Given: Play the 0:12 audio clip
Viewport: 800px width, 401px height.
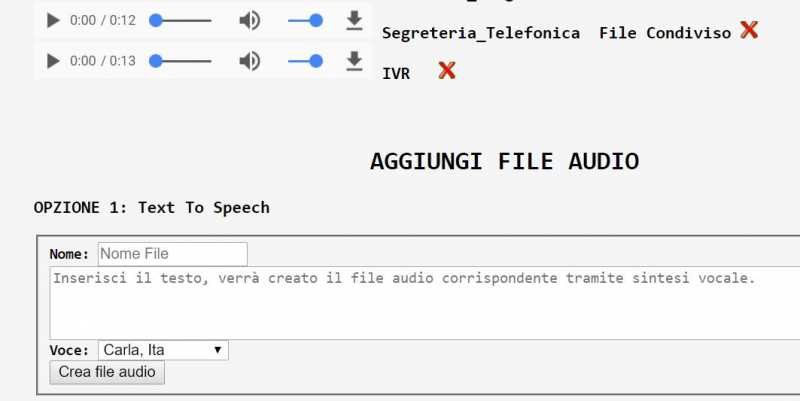Looking at the screenshot, I should pyautogui.click(x=54, y=20).
